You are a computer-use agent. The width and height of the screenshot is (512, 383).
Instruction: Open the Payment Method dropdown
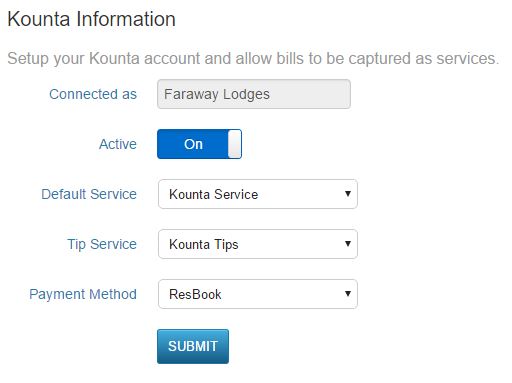258,294
